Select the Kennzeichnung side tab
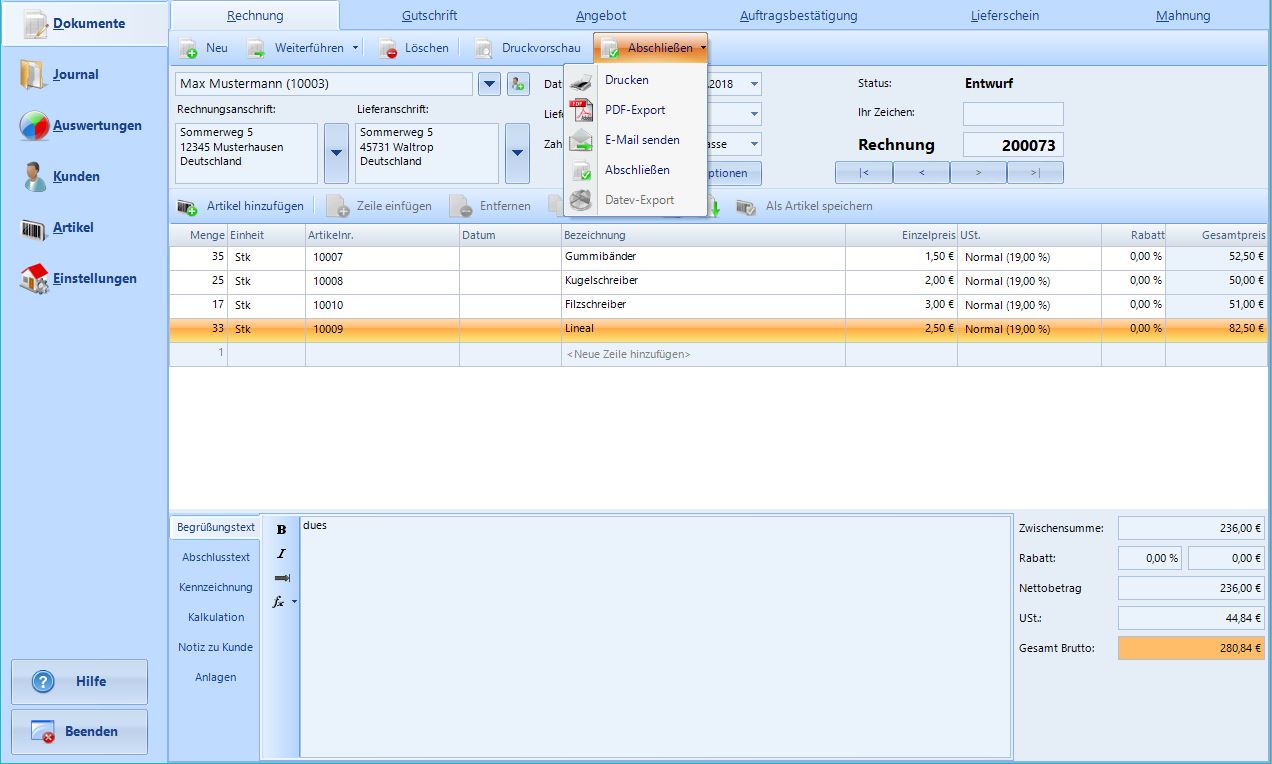 pos(216,587)
